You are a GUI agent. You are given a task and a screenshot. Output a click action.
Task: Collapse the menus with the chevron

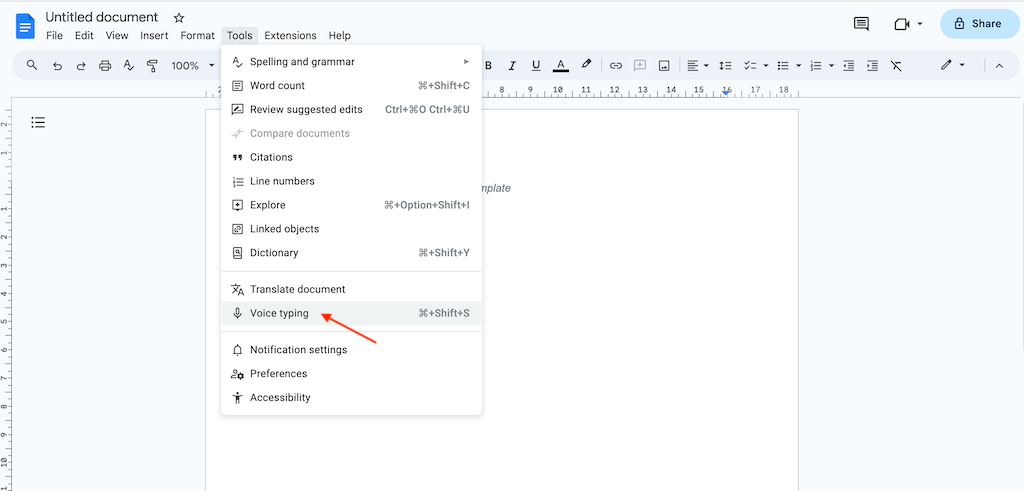pos(999,65)
